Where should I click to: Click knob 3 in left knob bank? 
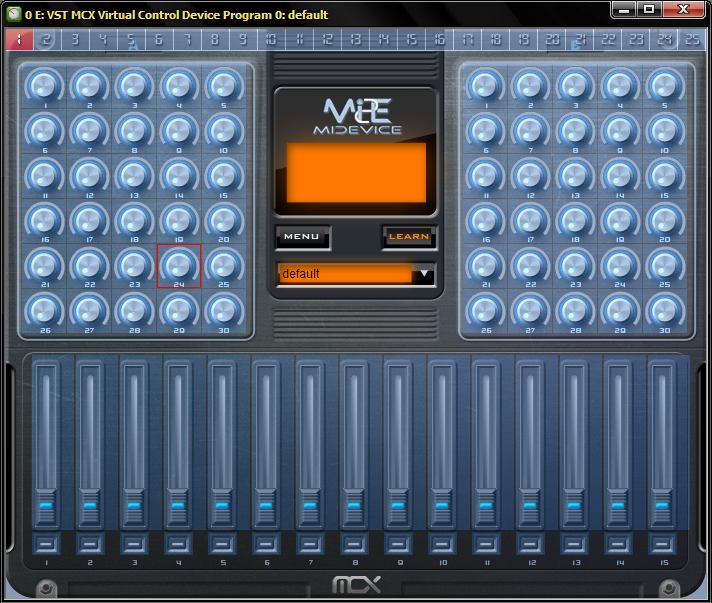click(134, 85)
